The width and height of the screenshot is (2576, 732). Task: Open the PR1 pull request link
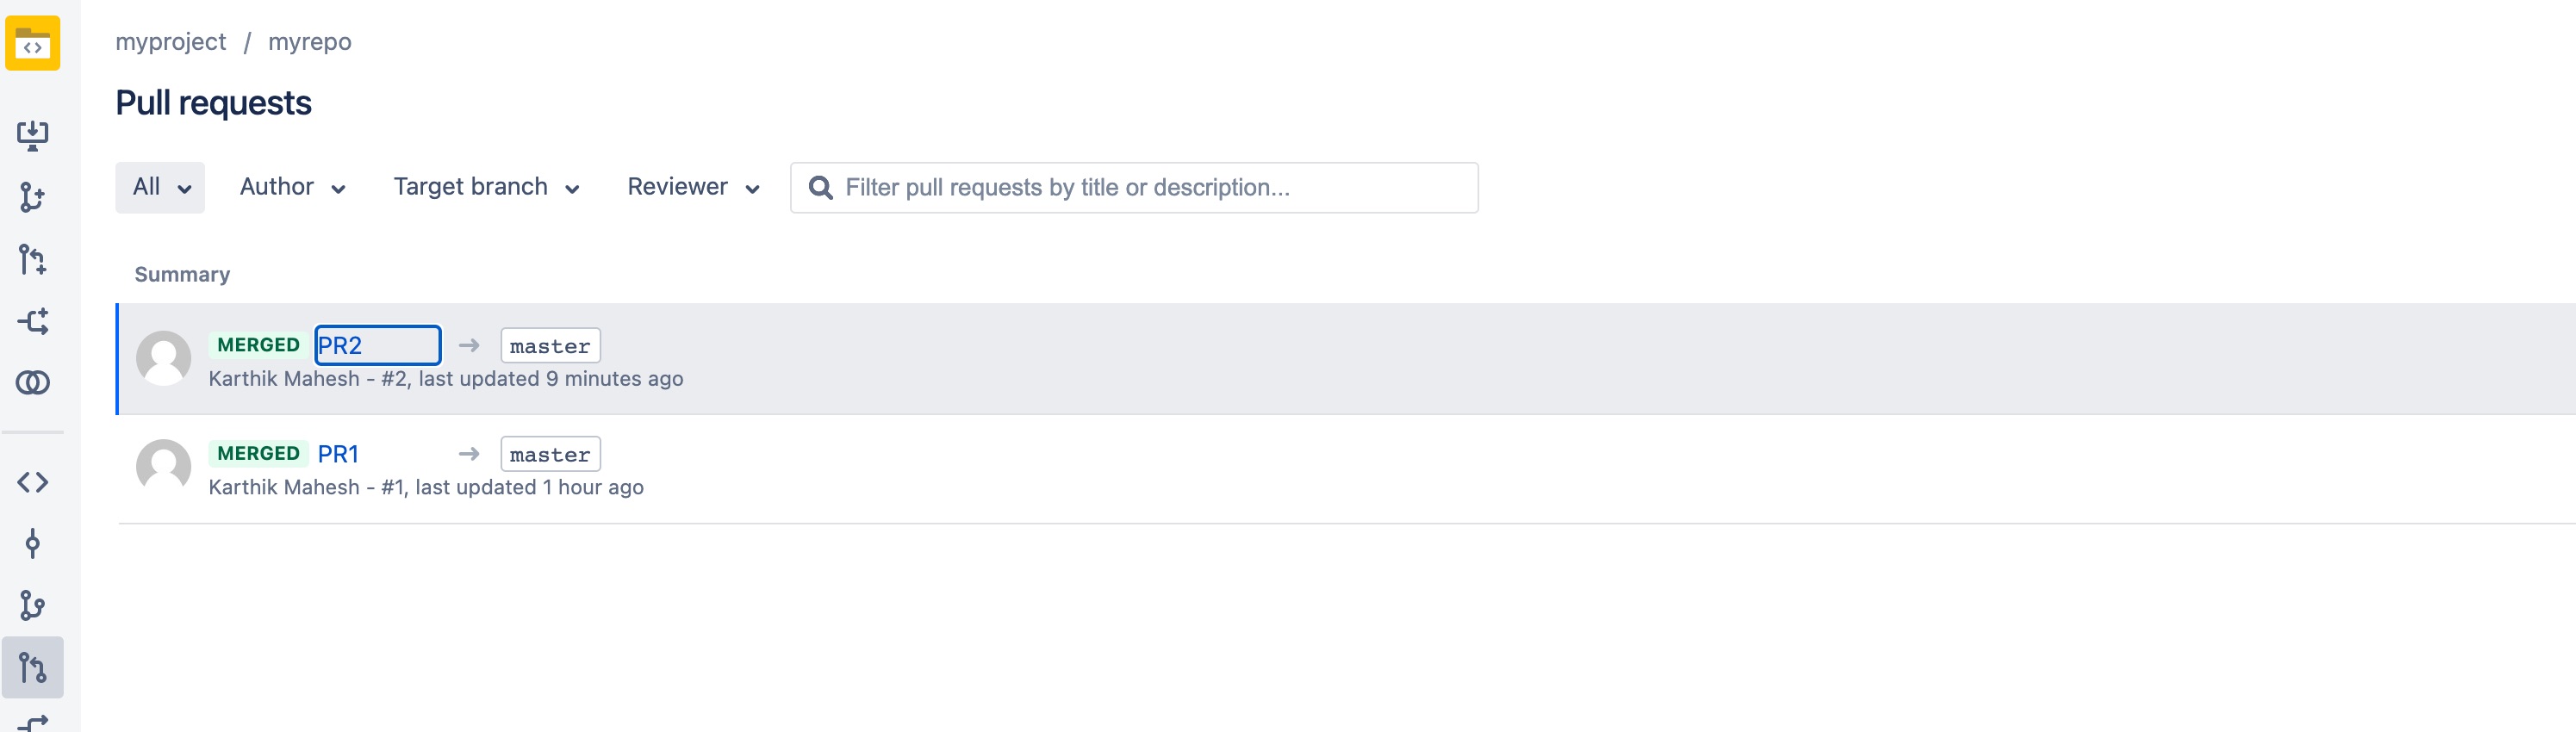(x=338, y=454)
